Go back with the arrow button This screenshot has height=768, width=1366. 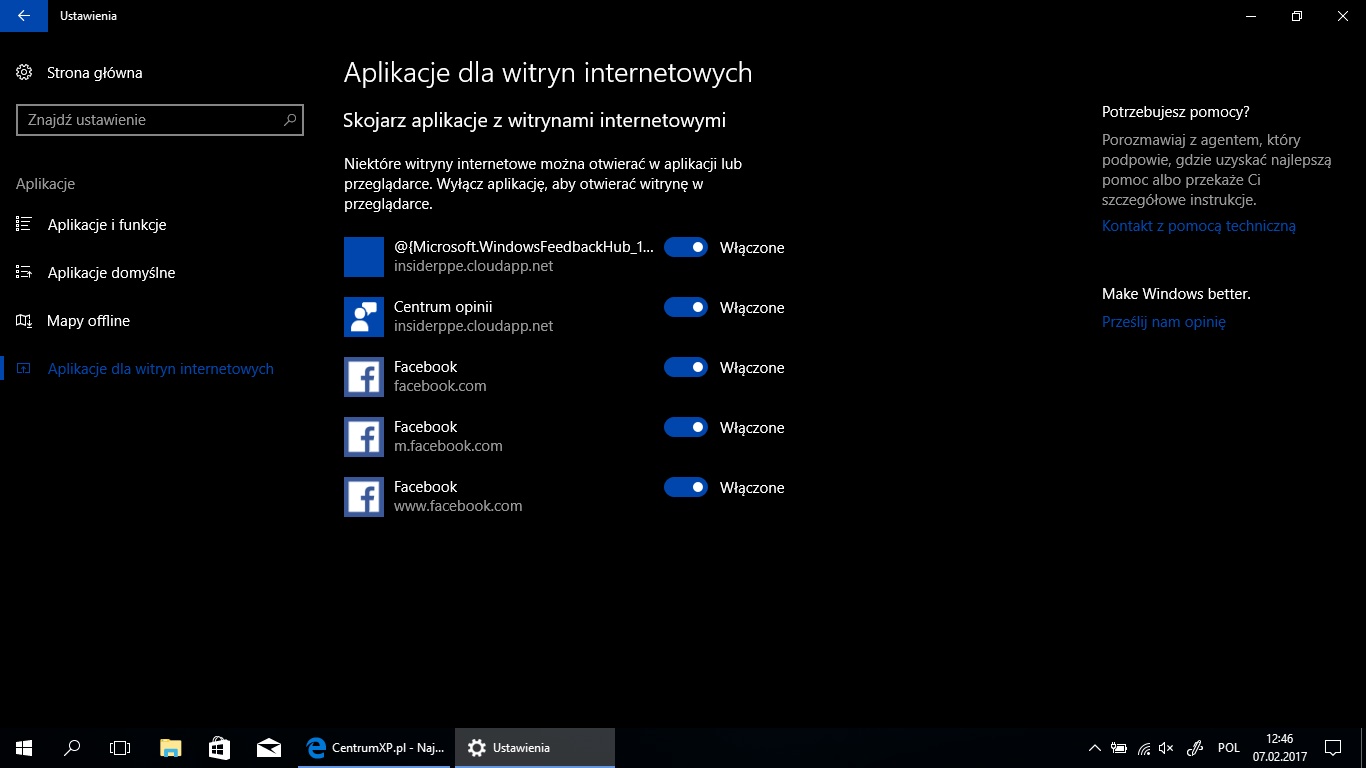pyautogui.click(x=23, y=16)
